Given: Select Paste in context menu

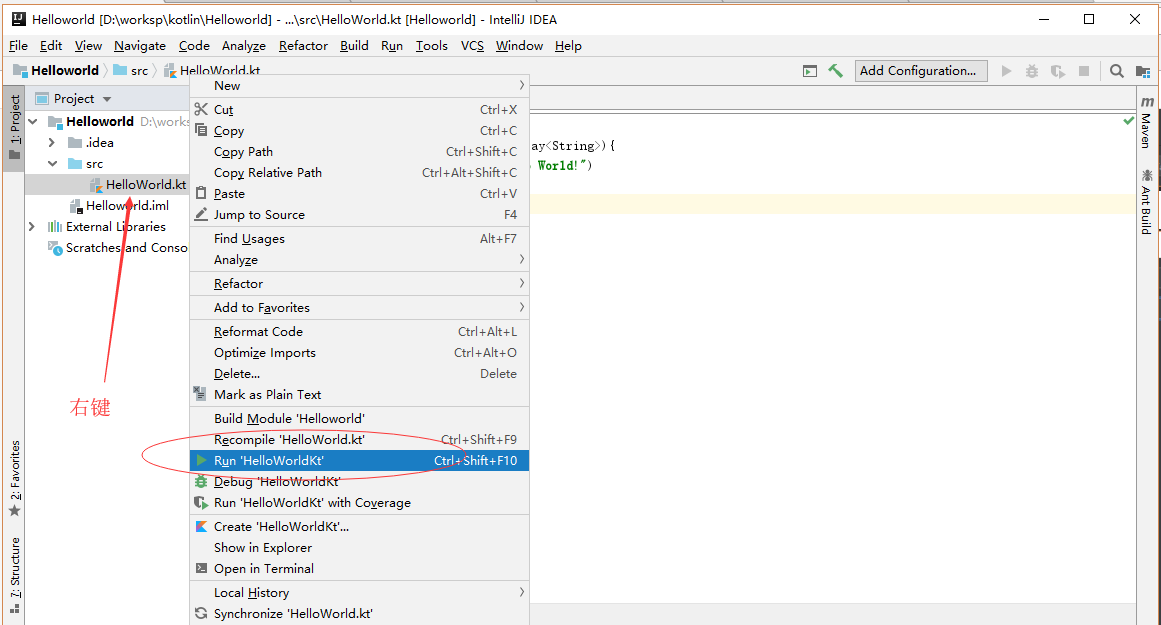Looking at the screenshot, I should click(359, 193).
